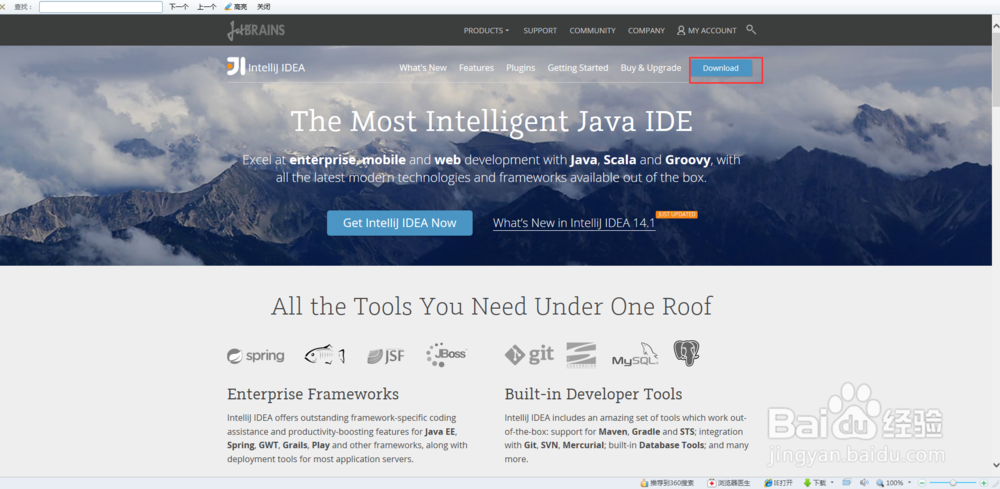Adjust the page zoom slider handle
This screenshot has width=1000, height=489.
tap(953, 483)
